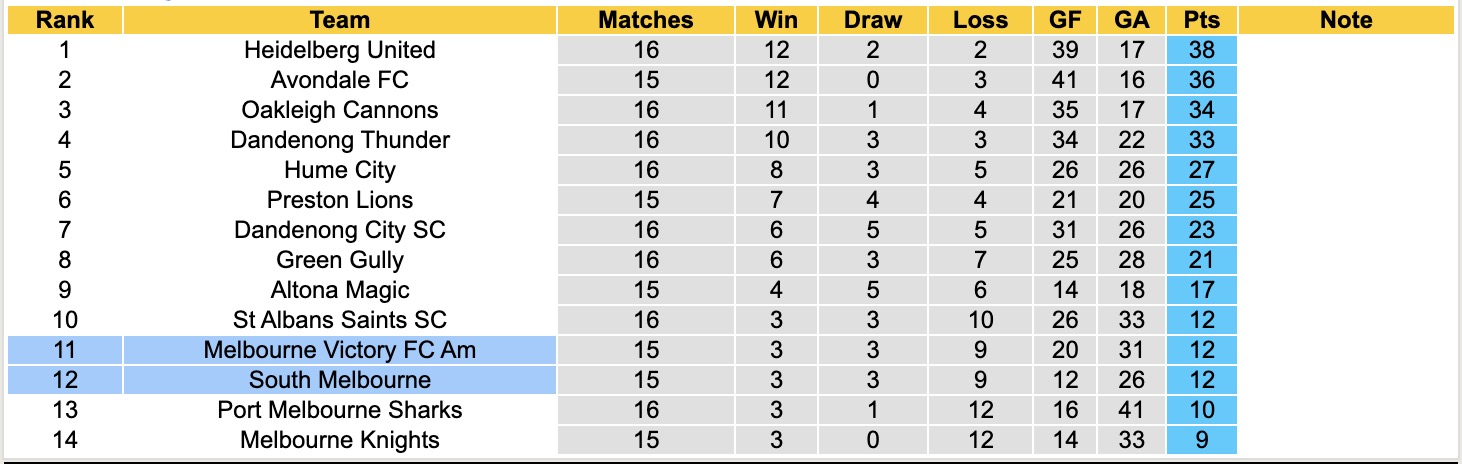Open the Heidelberg United team entry
This screenshot has height=464, width=1462.
click(x=340, y=50)
